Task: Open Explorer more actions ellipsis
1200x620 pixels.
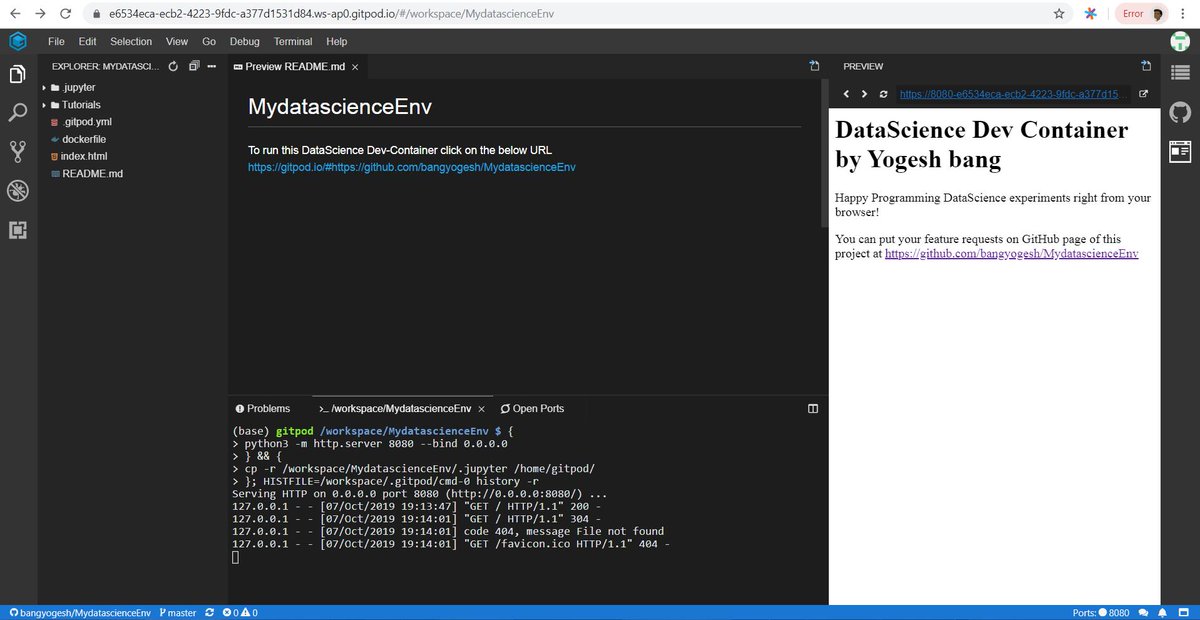Action: click(x=214, y=66)
